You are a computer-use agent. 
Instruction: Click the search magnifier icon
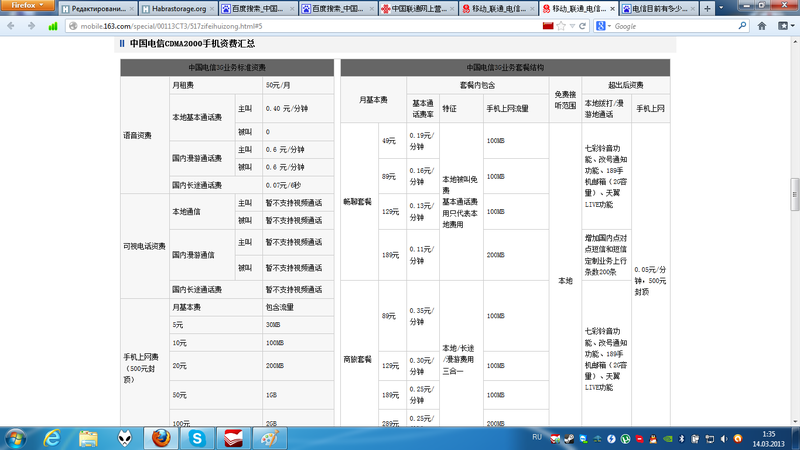(x=742, y=26)
